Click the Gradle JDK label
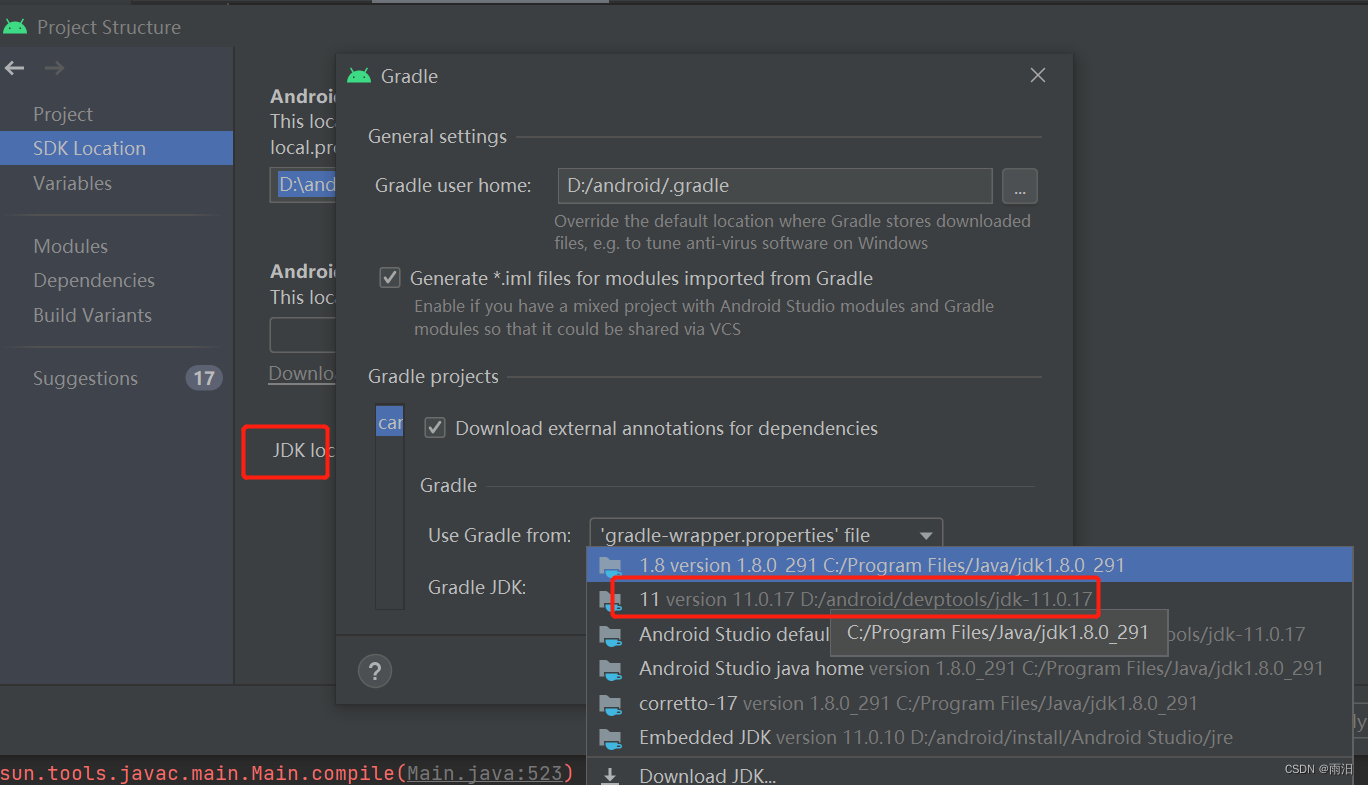1368x785 pixels. point(477,587)
